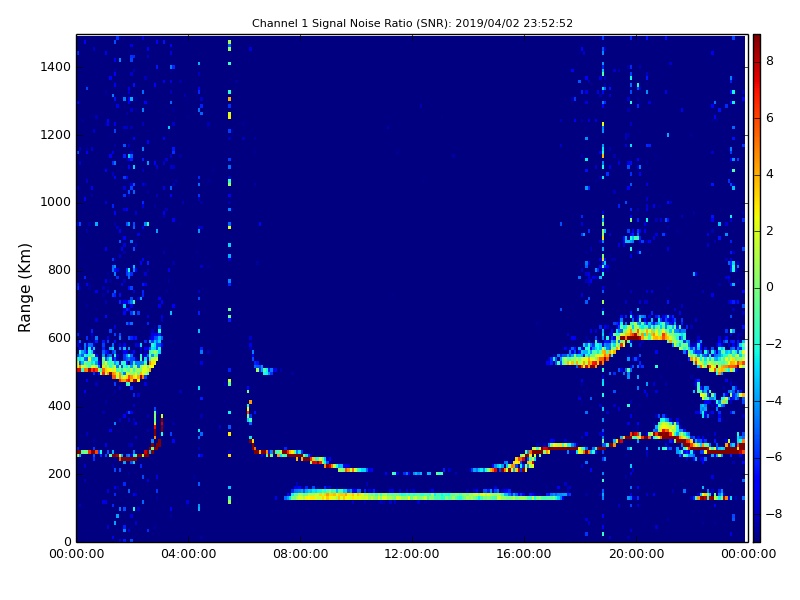The height and width of the screenshot is (600, 800).
Task: Click the long horizontal echo layer near 130 km
Action: click(x=428, y=494)
